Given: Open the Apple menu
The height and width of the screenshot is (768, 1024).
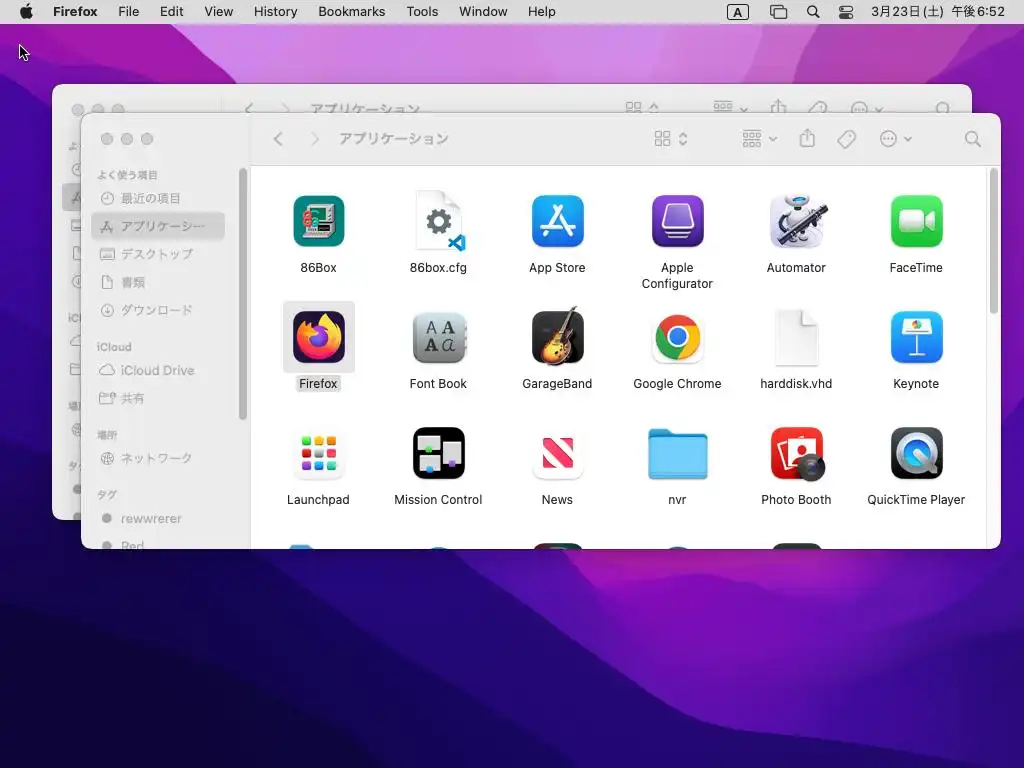Looking at the screenshot, I should [x=26, y=12].
